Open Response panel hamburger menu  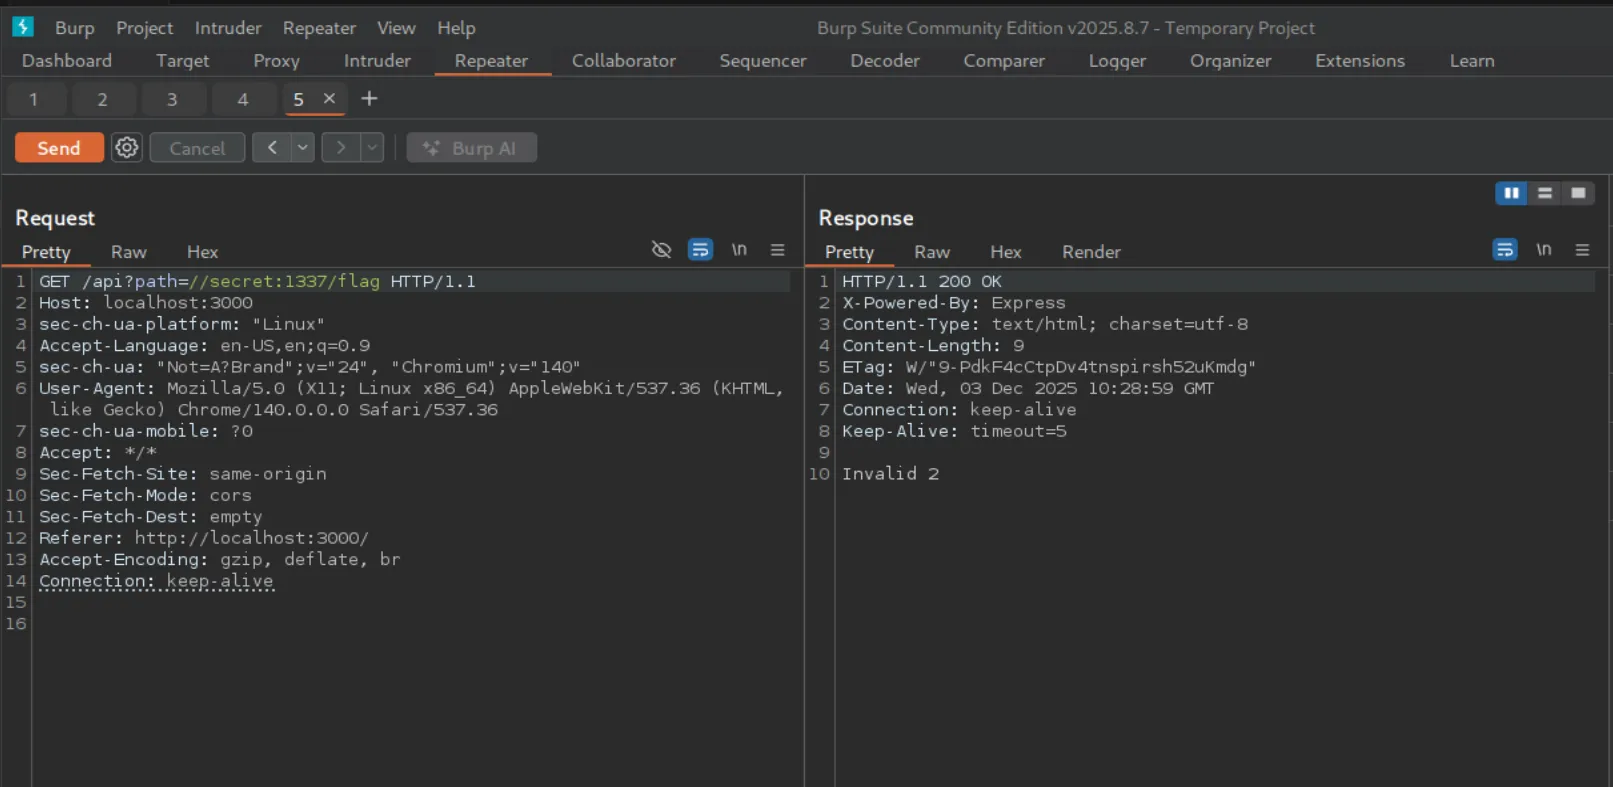[1582, 250]
